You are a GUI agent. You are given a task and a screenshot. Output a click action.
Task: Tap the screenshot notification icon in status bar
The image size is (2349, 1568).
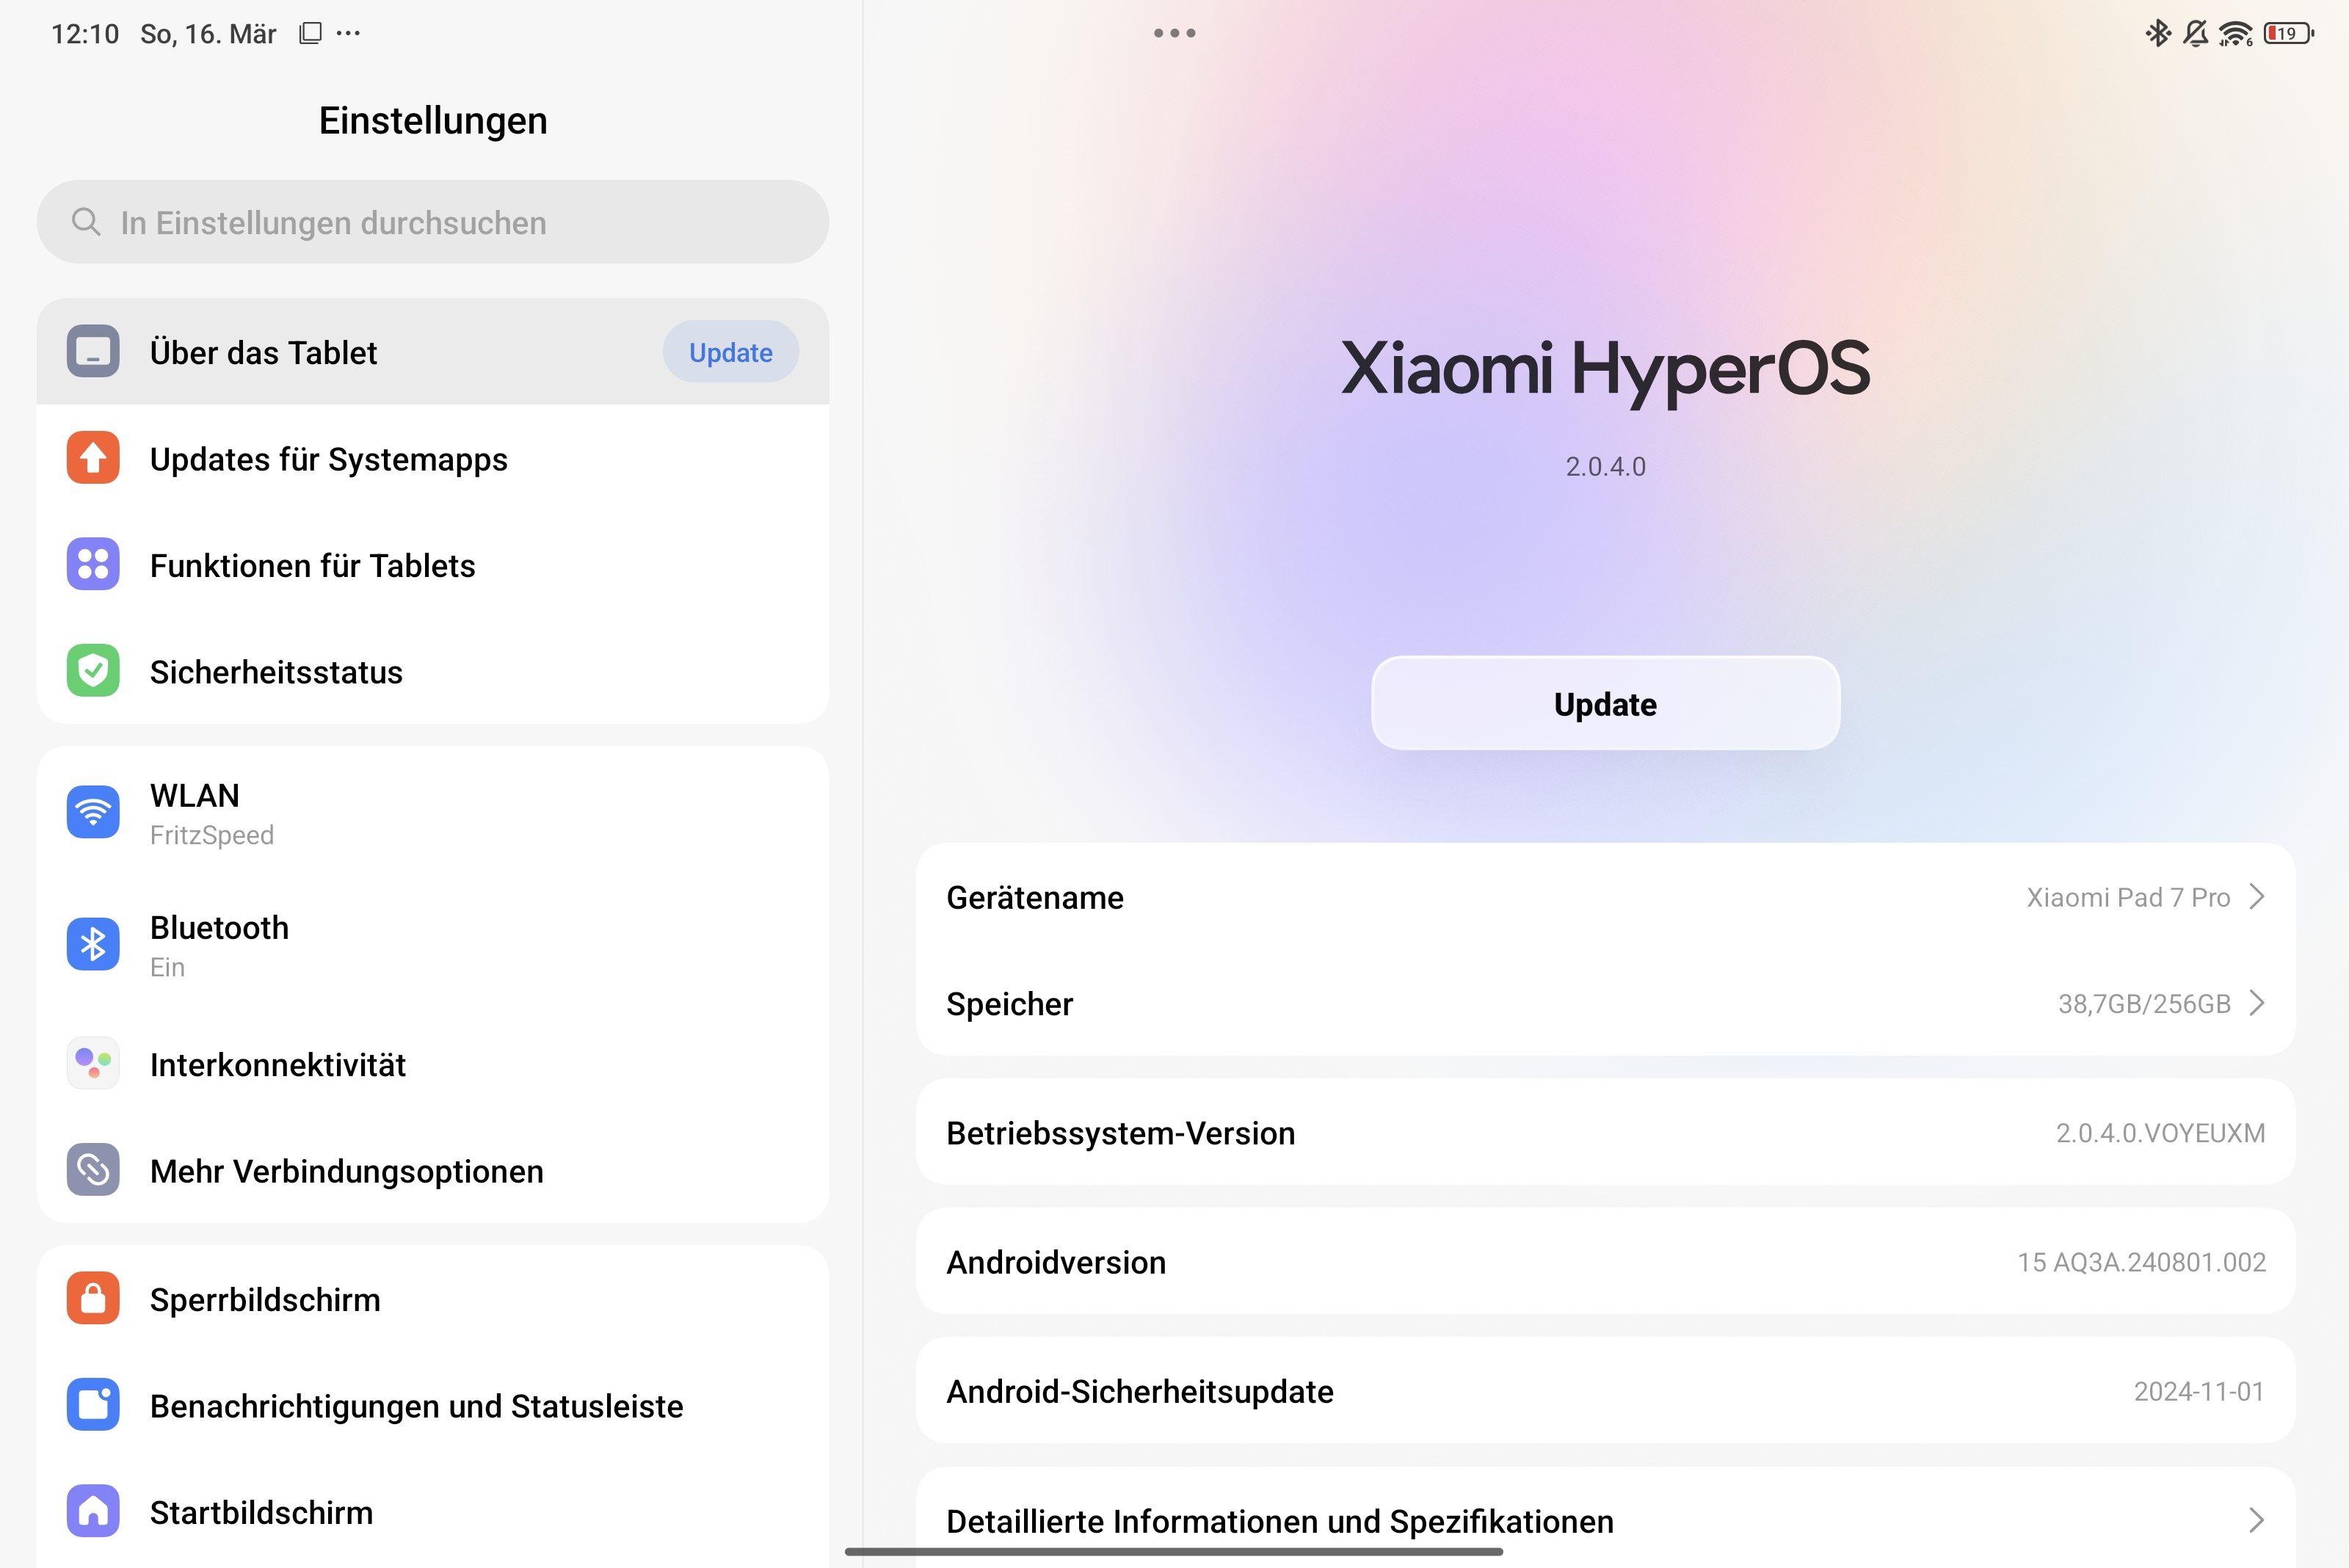(x=310, y=33)
